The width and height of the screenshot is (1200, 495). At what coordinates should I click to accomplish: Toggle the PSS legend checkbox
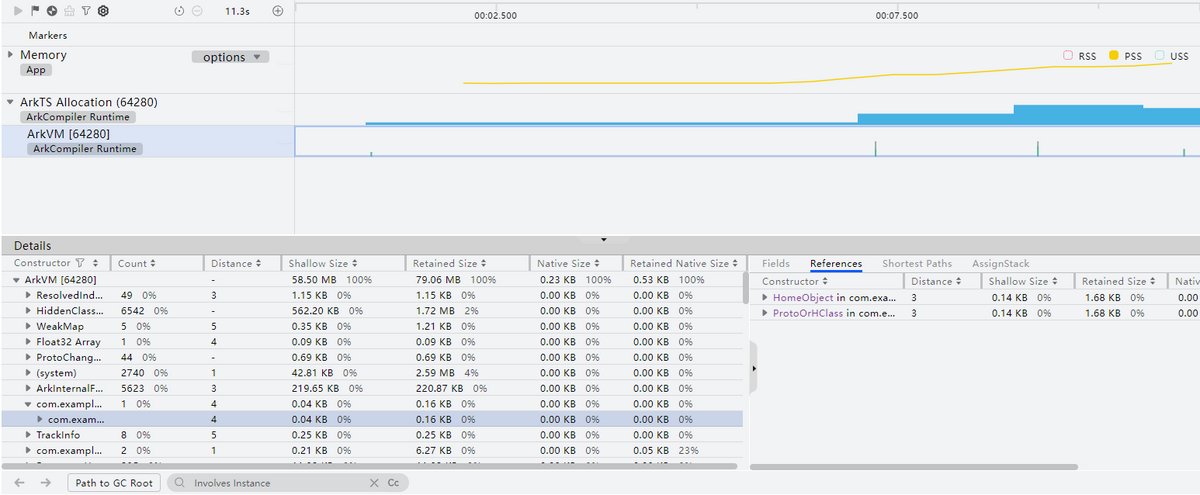[1113, 56]
